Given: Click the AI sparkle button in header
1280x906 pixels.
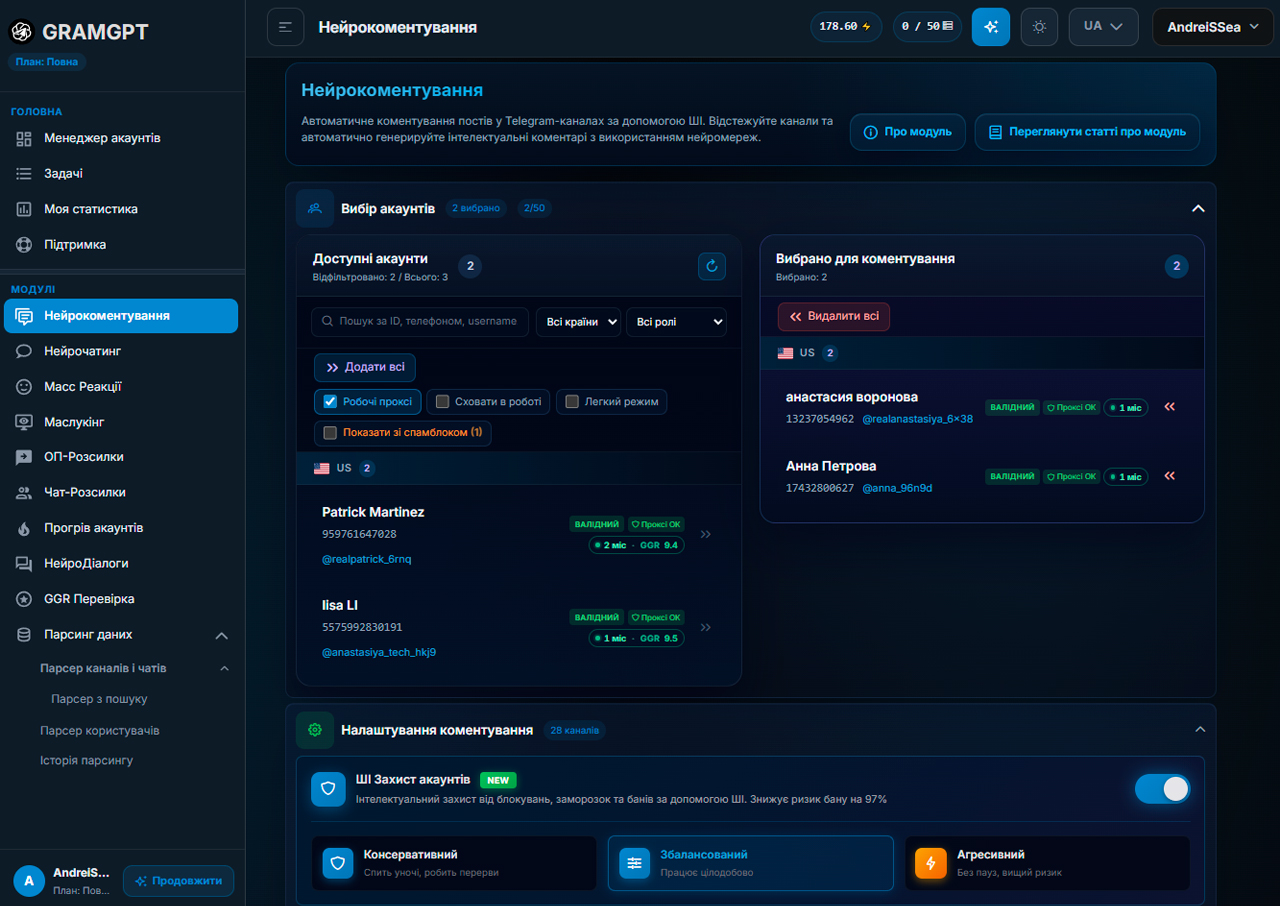Looking at the screenshot, I should 991,27.
